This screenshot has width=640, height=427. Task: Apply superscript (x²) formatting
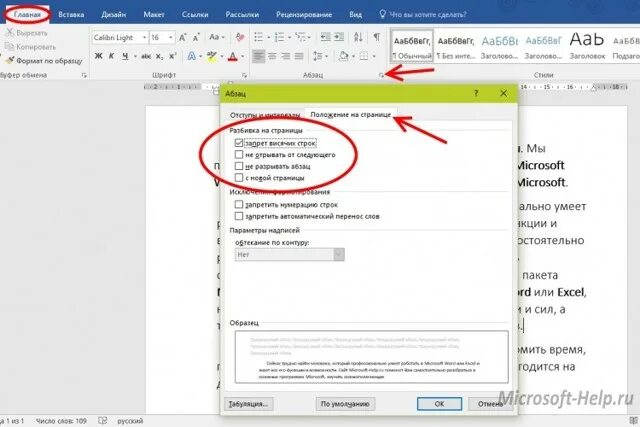(173, 56)
